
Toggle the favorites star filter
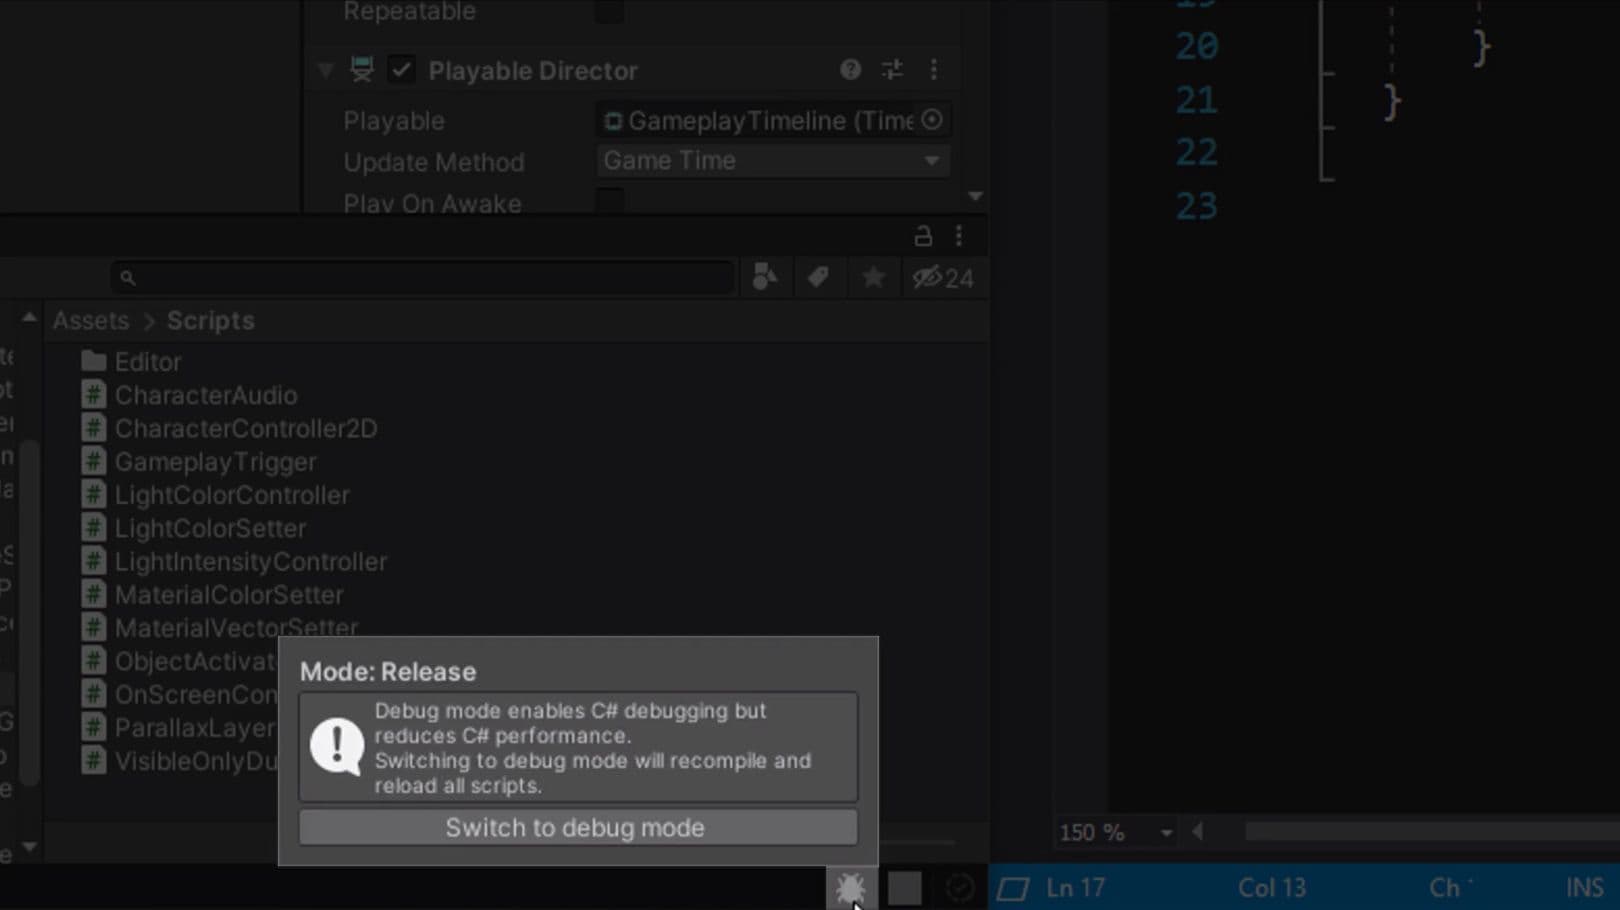(873, 277)
